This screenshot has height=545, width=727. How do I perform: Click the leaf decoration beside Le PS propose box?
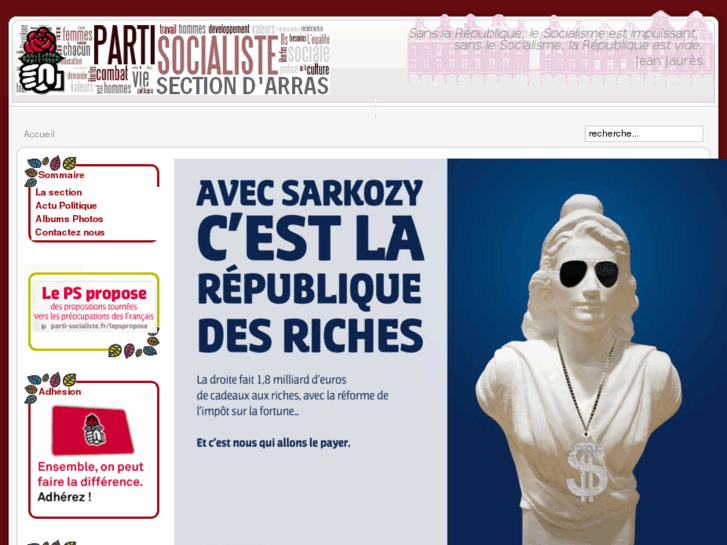(134, 345)
